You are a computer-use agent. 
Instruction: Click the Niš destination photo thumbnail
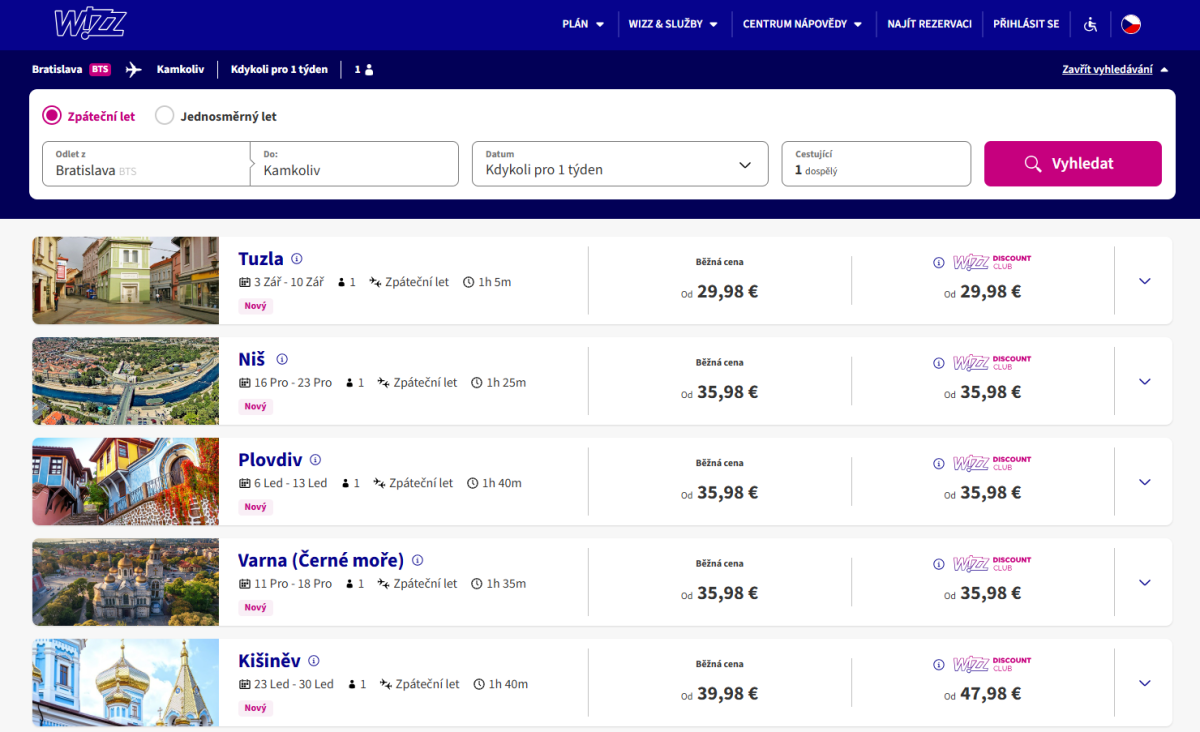click(125, 381)
